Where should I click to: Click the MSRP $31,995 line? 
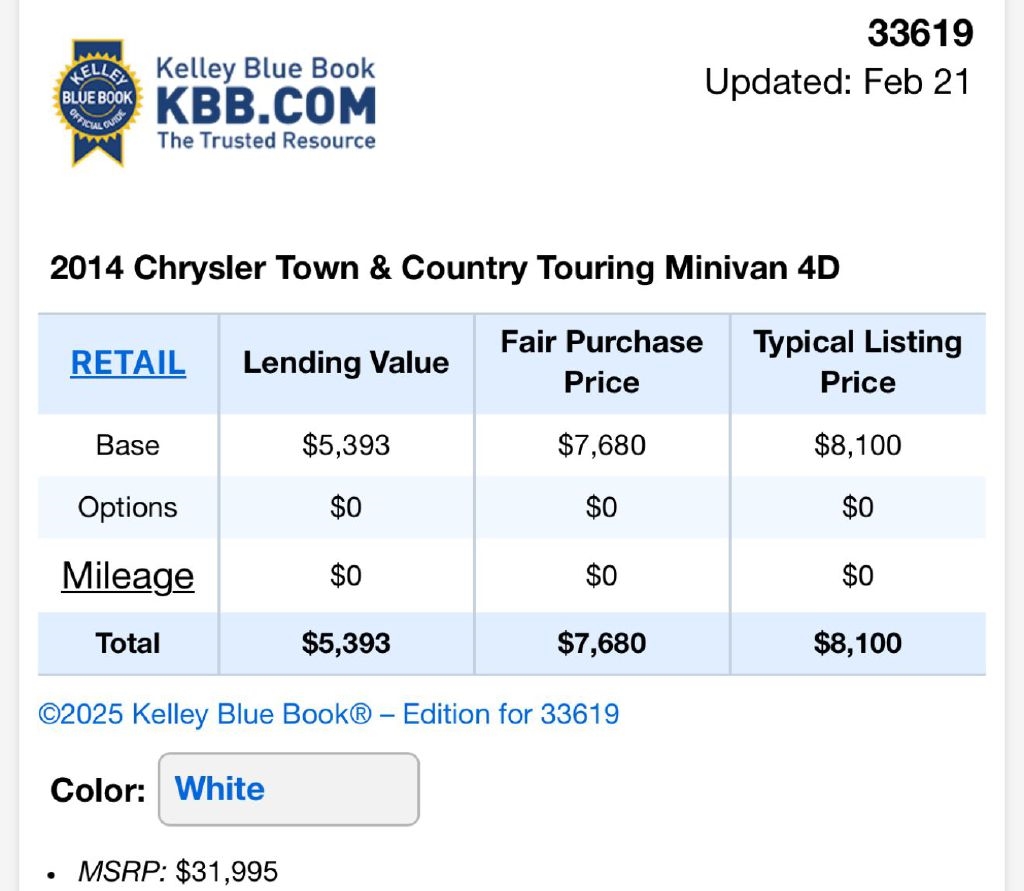(x=177, y=872)
